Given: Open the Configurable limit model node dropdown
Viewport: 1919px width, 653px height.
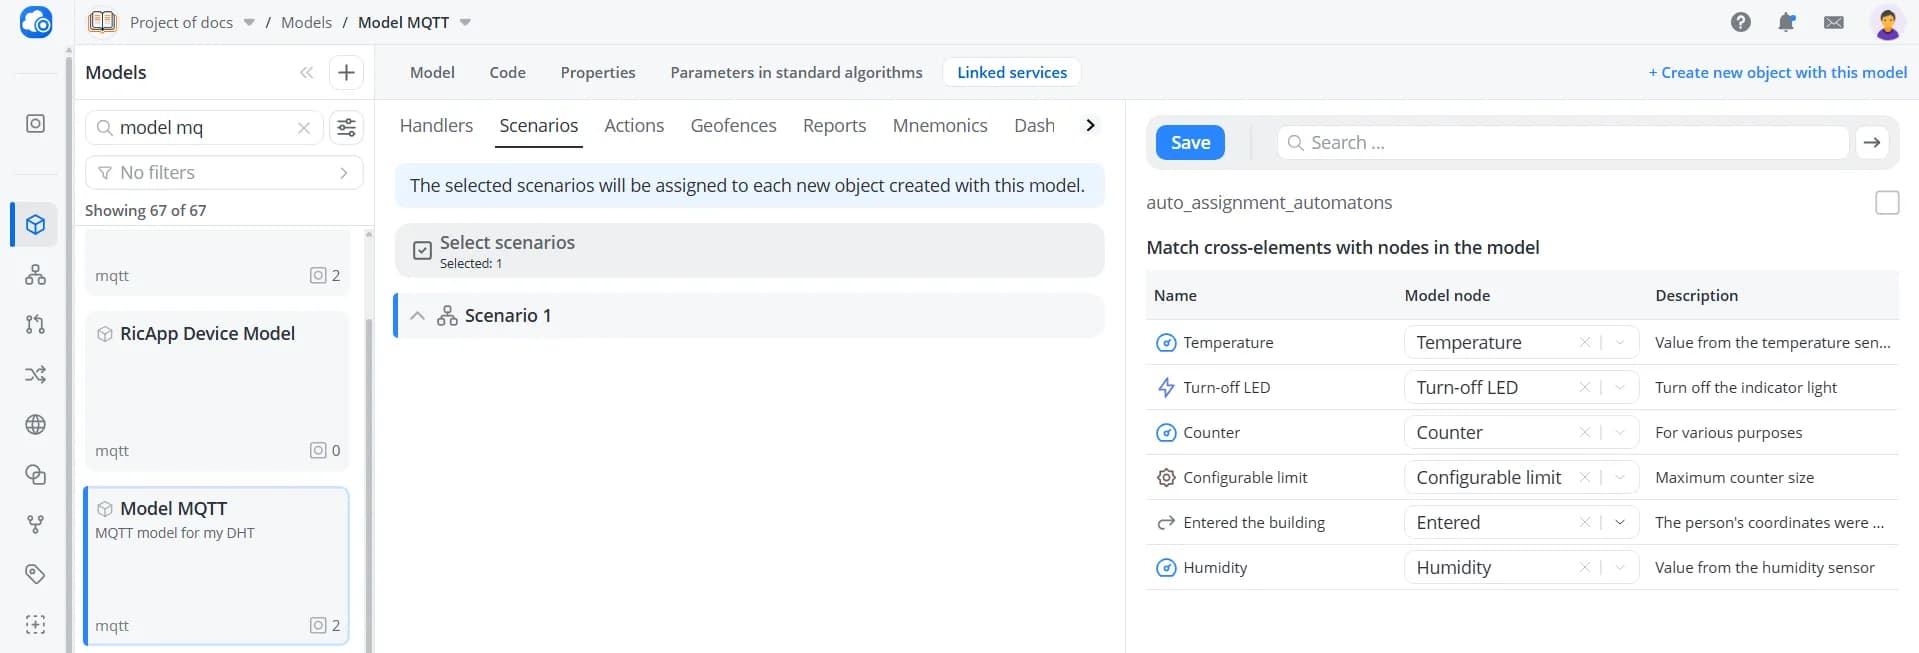Looking at the screenshot, I should [1620, 478].
